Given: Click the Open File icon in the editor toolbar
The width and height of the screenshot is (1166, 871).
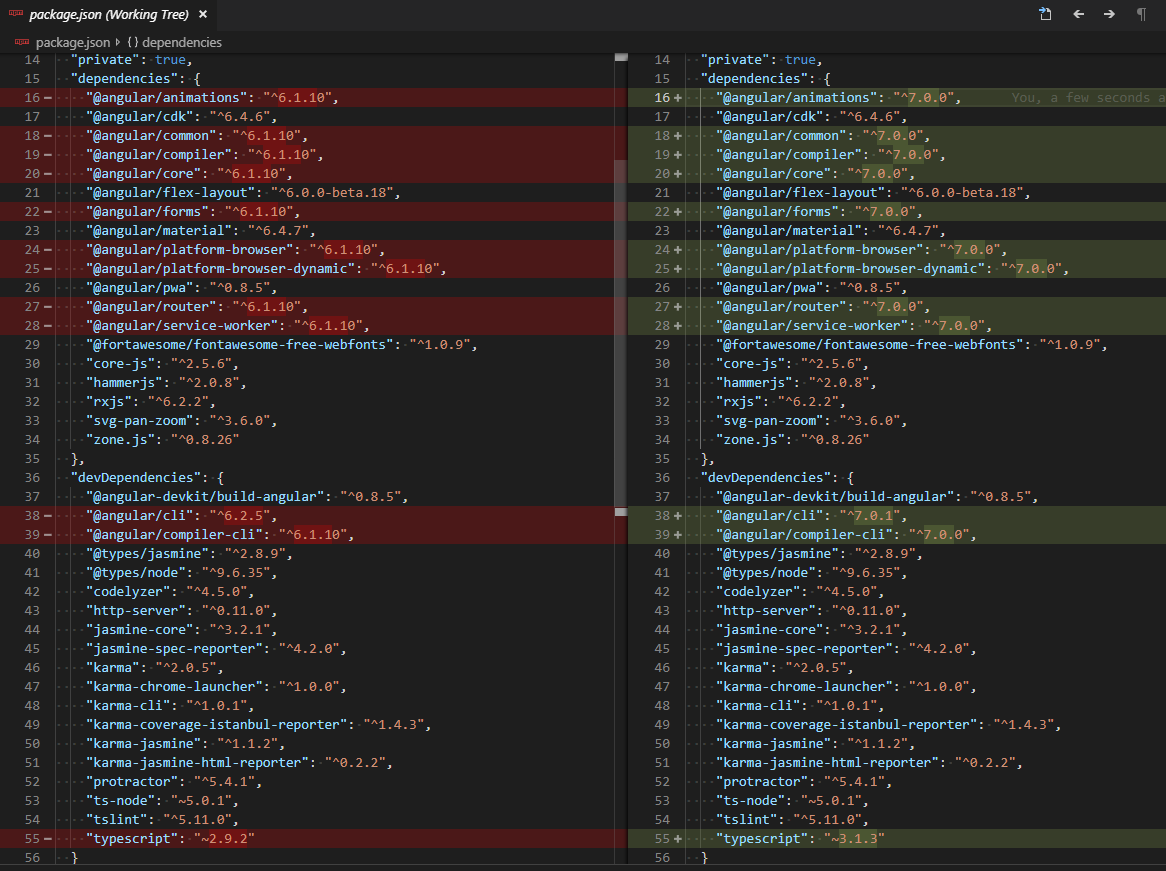Looking at the screenshot, I should [x=1045, y=14].
